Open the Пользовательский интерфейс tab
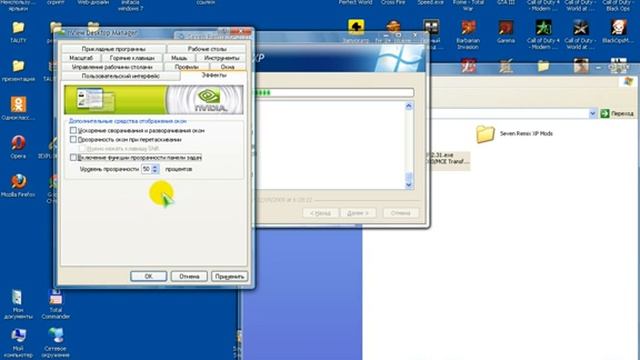This screenshot has width=640, height=360. click(121, 76)
